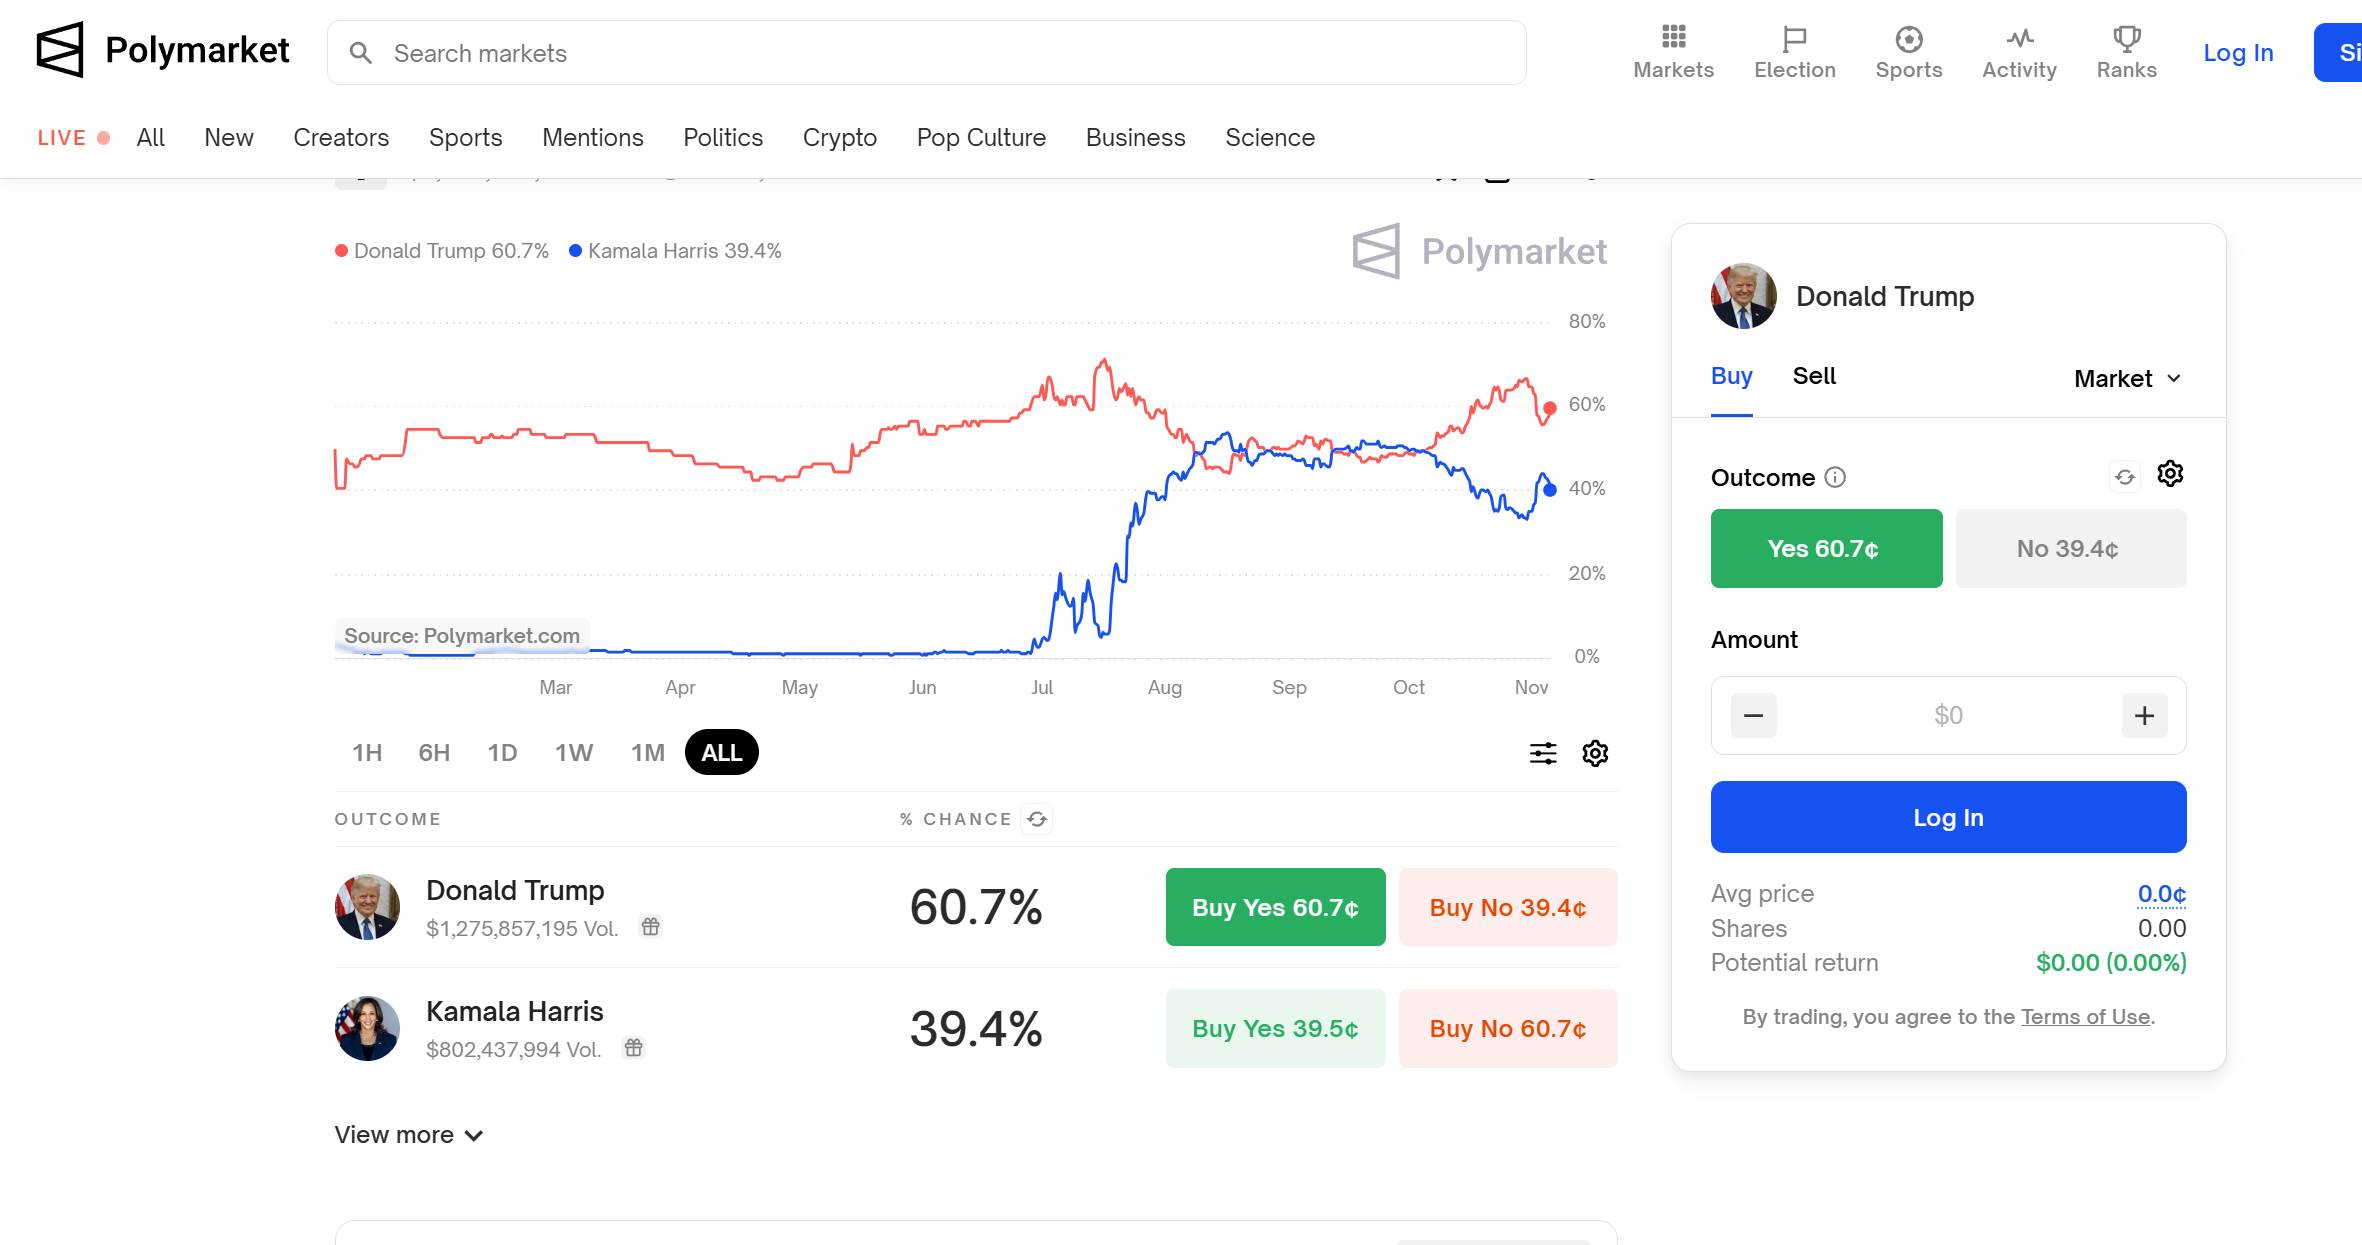Click the Polymarket logo icon
The height and width of the screenshot is (1245, 2362).
(60, 50)
